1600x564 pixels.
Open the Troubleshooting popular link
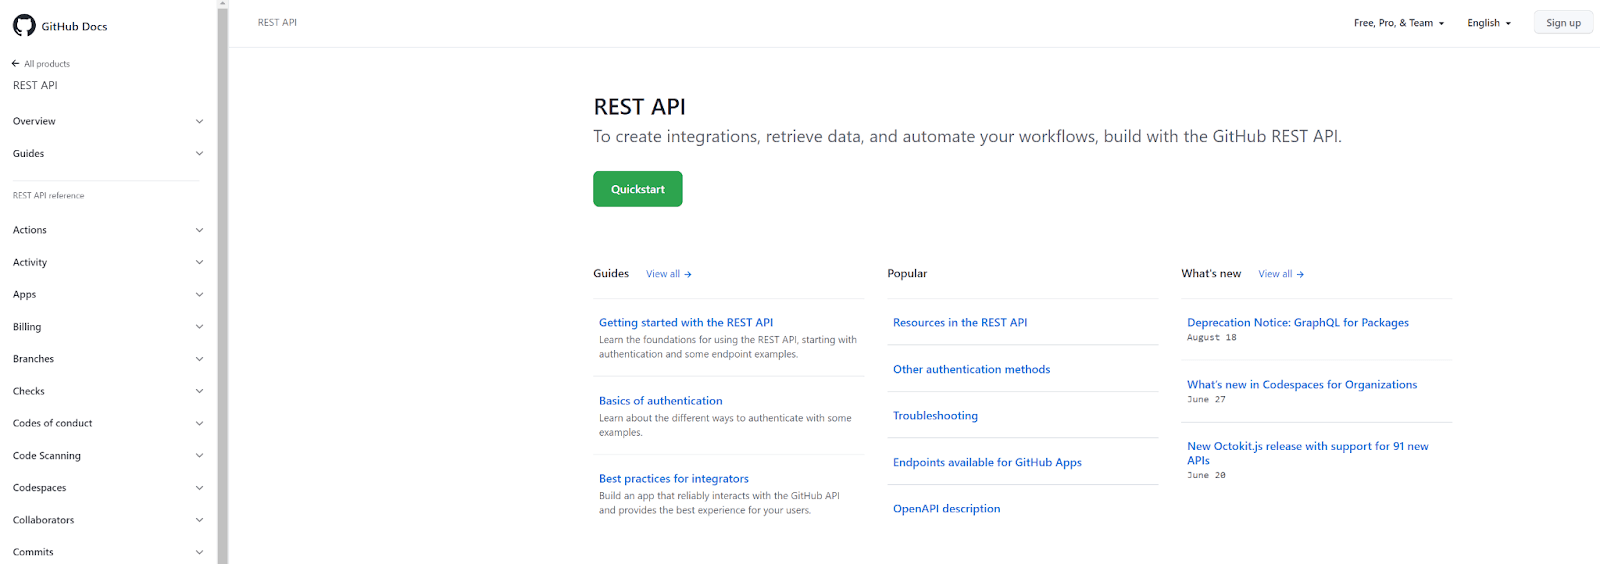click(935, 416)
